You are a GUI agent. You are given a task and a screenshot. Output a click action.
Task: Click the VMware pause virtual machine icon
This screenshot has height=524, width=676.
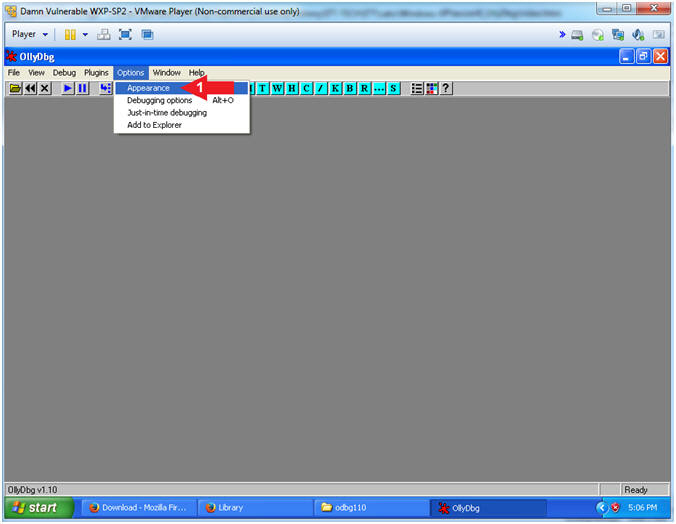(70, 35)
